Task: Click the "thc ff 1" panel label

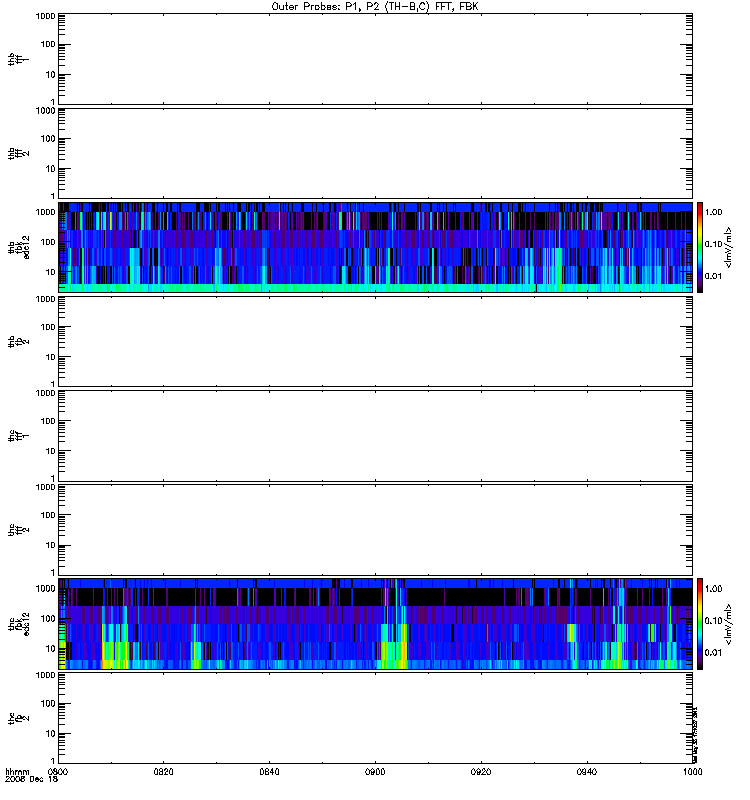Action: coord(19,436)
